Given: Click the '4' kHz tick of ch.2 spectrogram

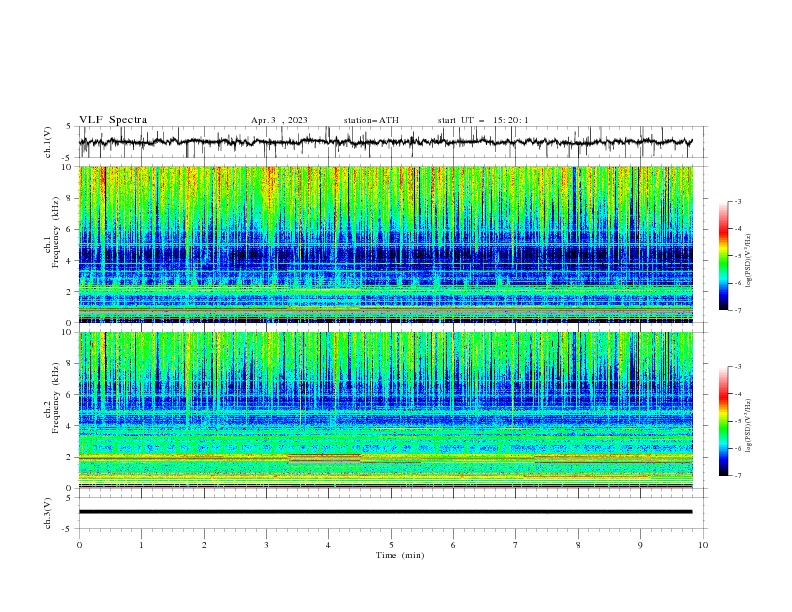Looking at the screenshot, I should point(69,426).
